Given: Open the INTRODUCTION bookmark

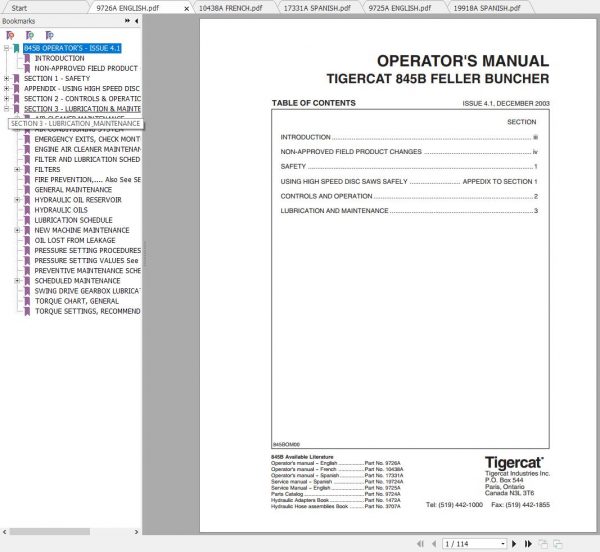Looking at the screenshot, I should [x=59, y=58].
